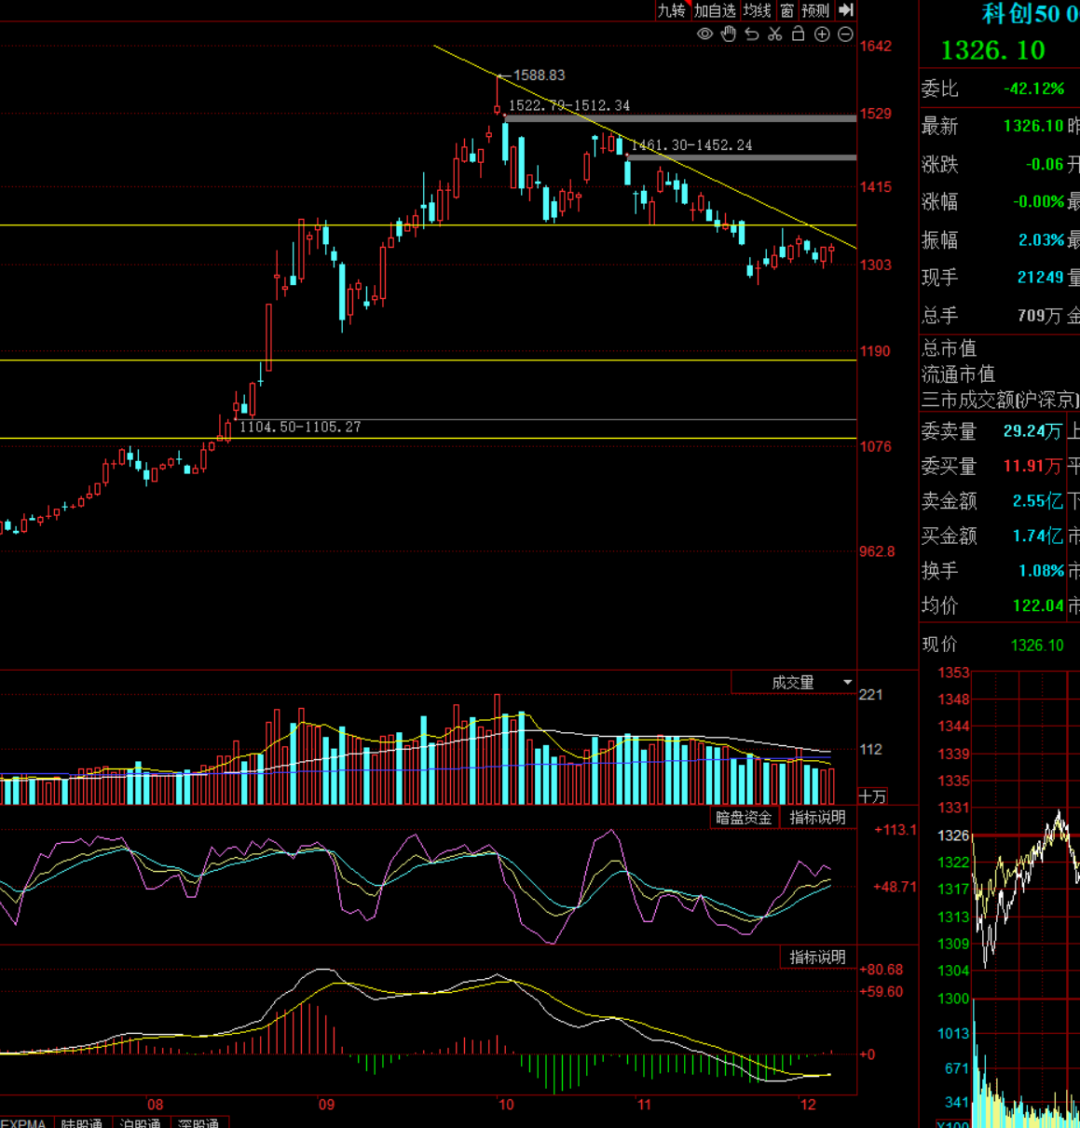Image resolution: width=1080 pixels, height=1128 pixels.
Task: Zoom out with the minus circle icon
Action: pyautogui.click(x=845, y=34)
